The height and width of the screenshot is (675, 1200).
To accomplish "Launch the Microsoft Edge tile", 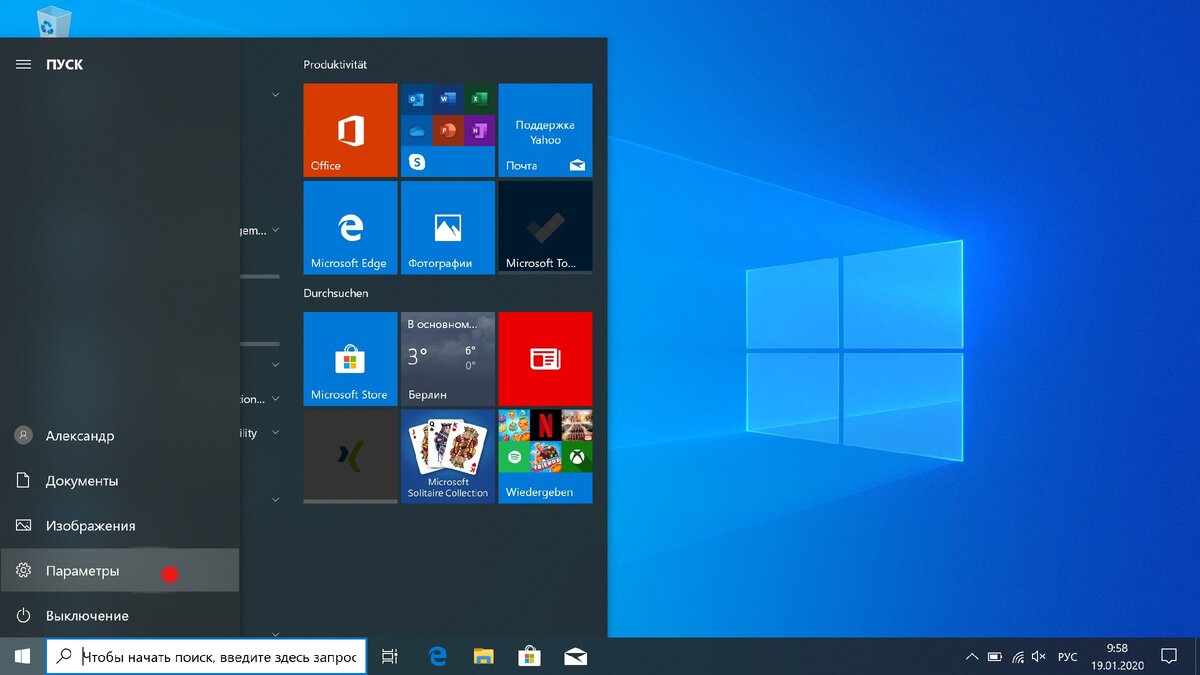I will [350, 227].
